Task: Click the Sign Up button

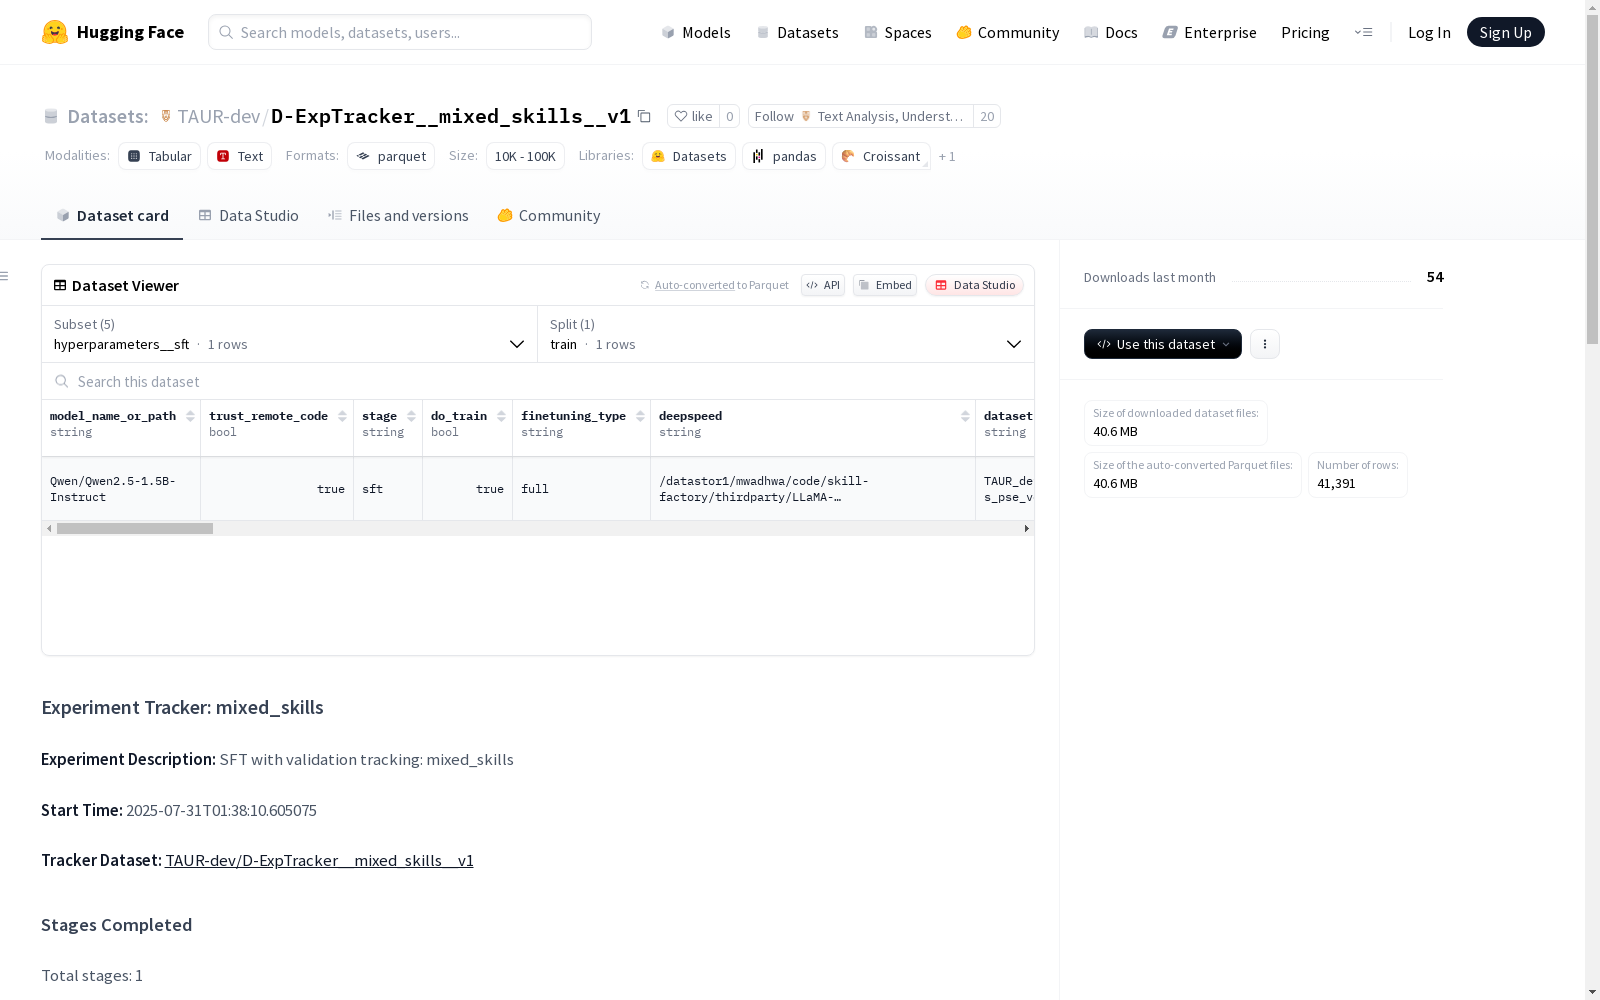Action: click(x=1506, y=32)
